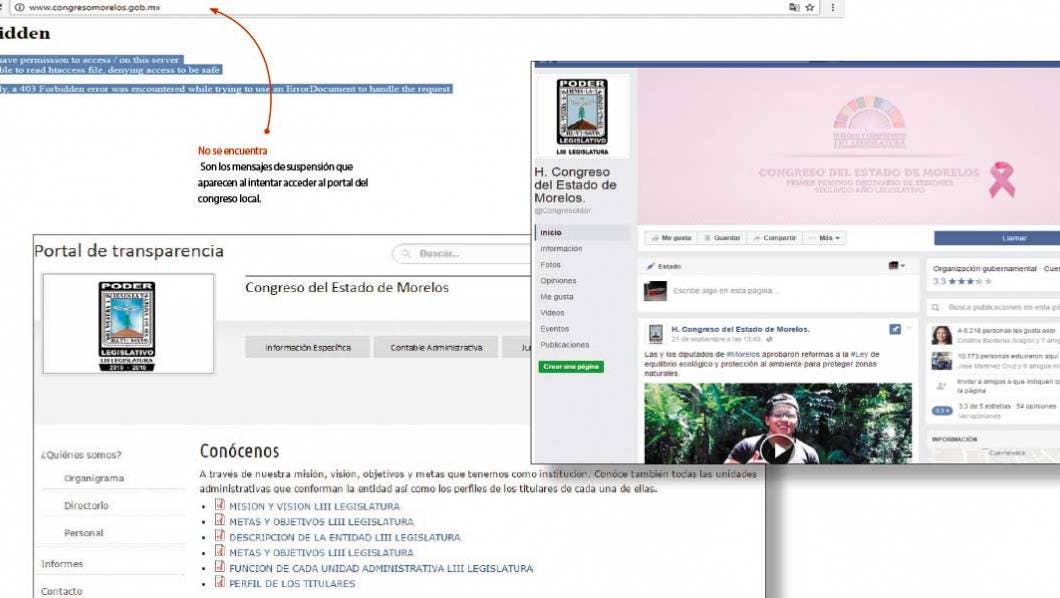
Task: Open FUNCION DE CADA UNIDAD ADMINISTRATIVA link
Action: tap(381, 568)
